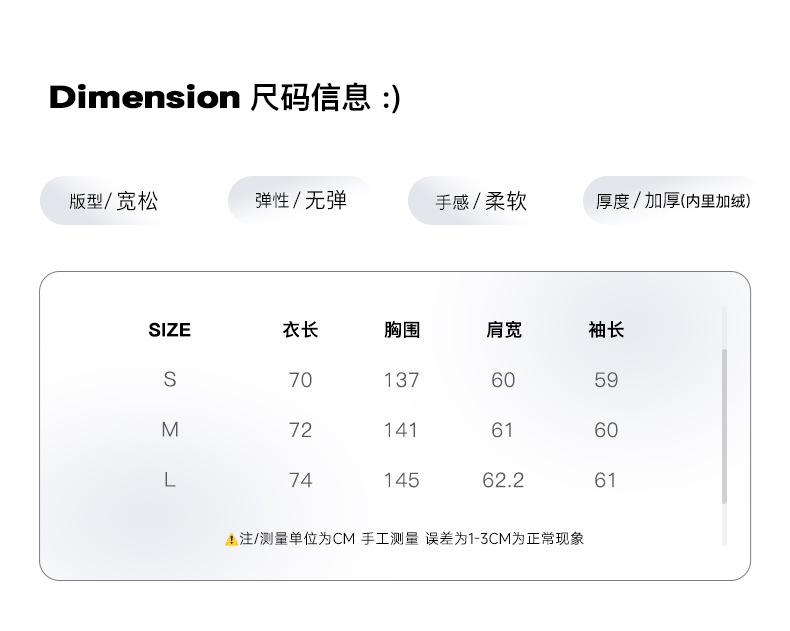Image resolution: width=790 pixels, height=631 pixels.
Task: Click the 肩宽 column header
Action: point(503,330)
